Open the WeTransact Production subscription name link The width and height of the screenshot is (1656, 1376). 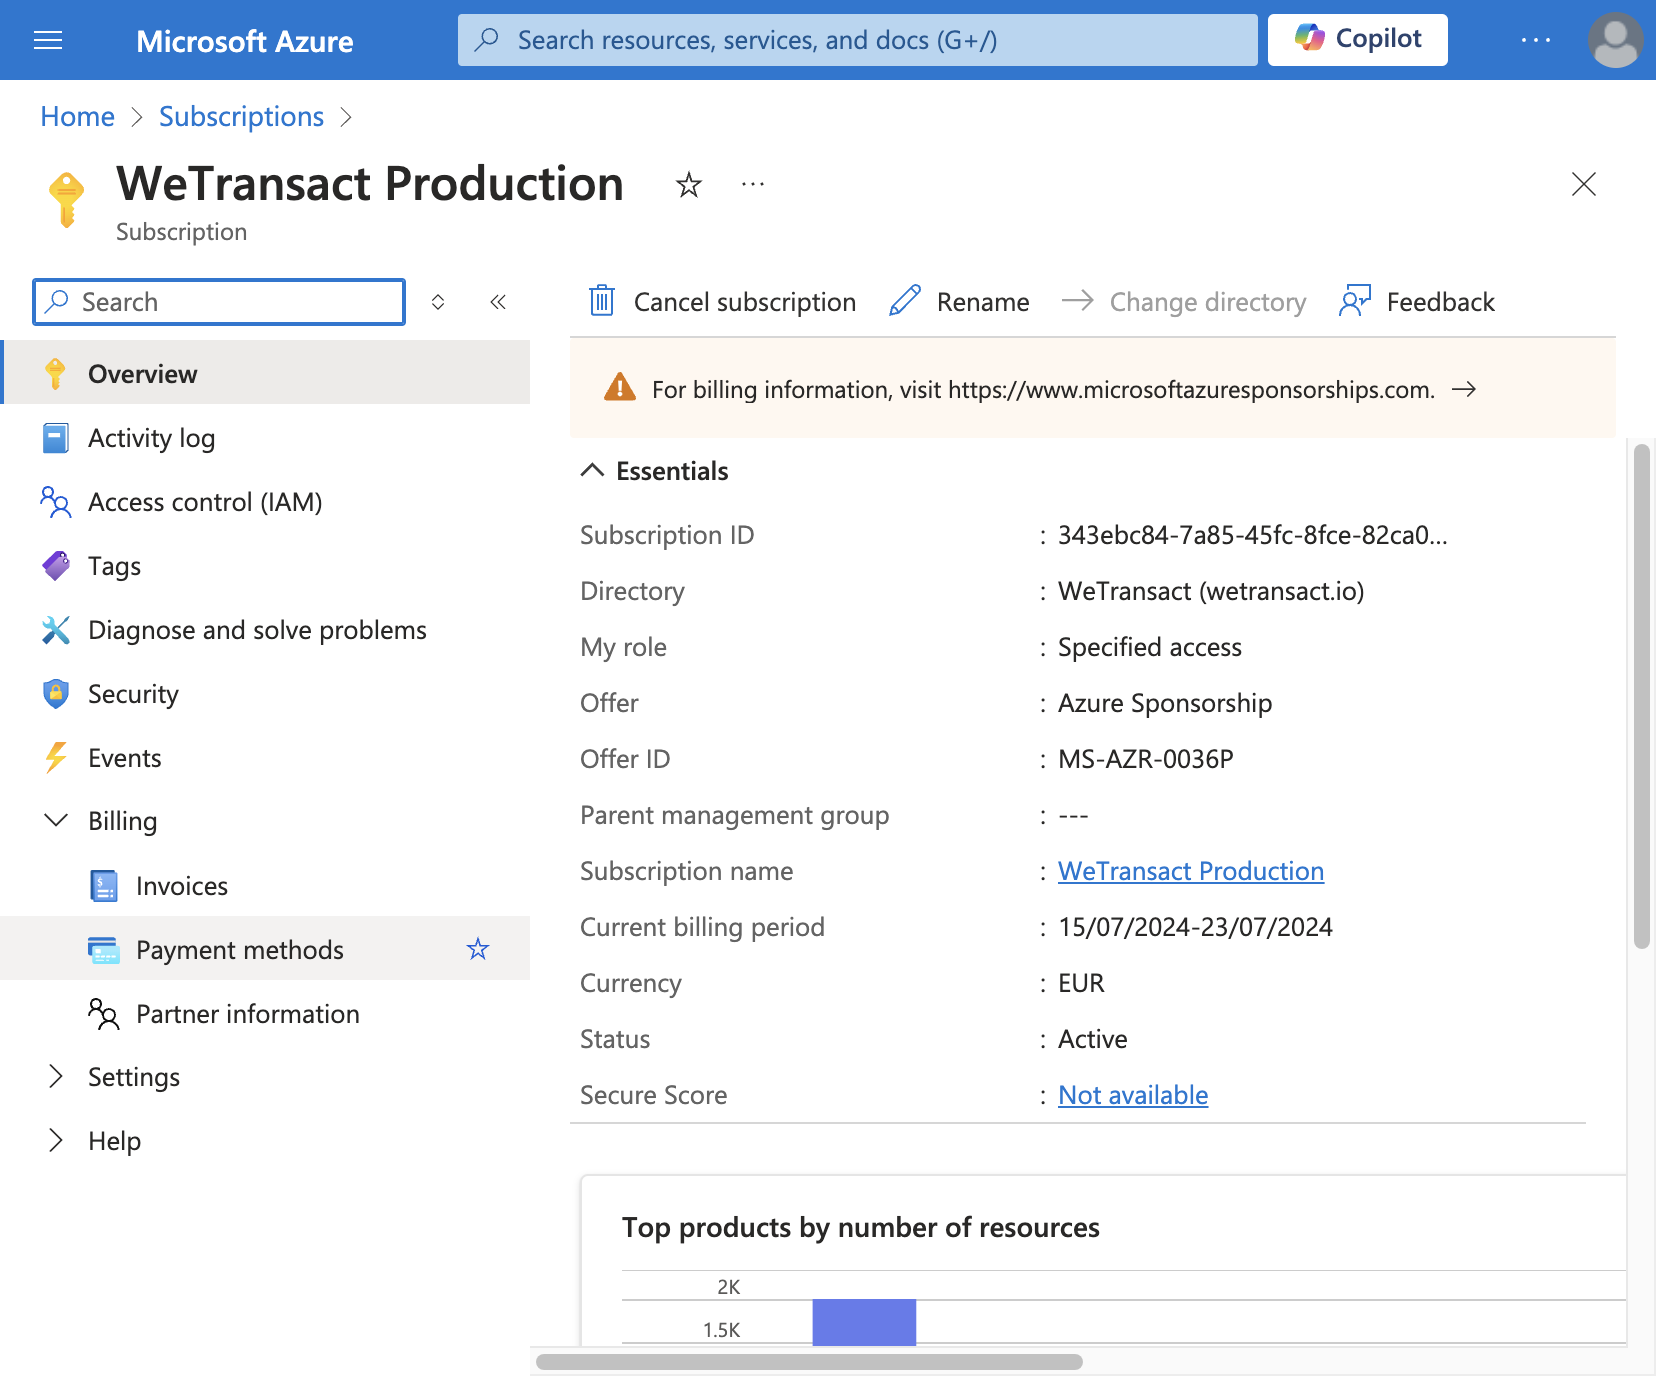(x=1191, y=871)
